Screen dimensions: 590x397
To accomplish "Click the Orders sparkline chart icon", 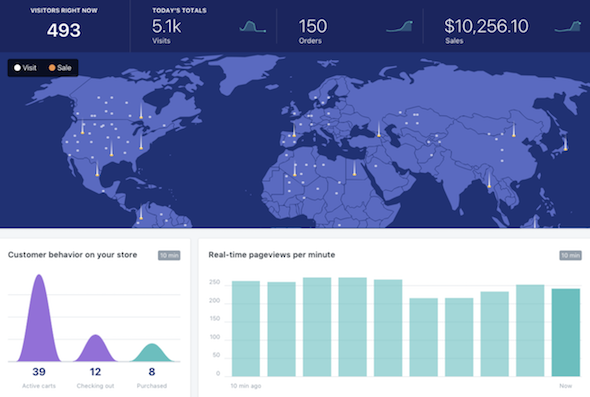I will point(400,26).
